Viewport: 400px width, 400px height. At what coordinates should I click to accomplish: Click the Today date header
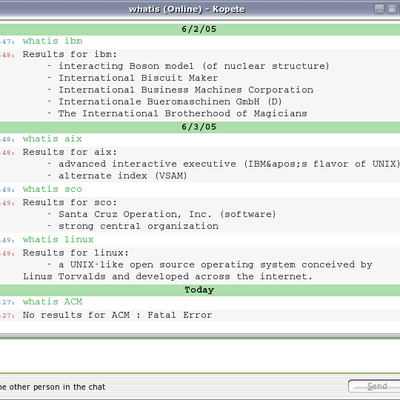(x=199, y=290)
